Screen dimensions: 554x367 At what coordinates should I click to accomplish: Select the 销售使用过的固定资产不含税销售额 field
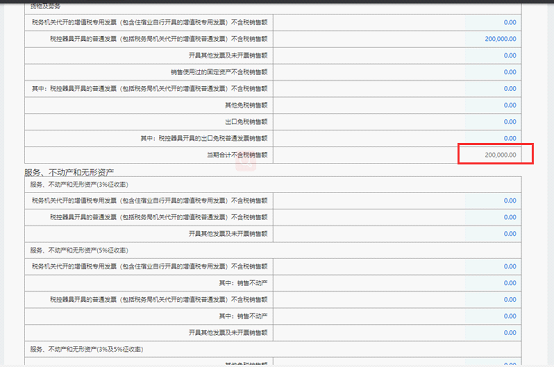(397, 72)
